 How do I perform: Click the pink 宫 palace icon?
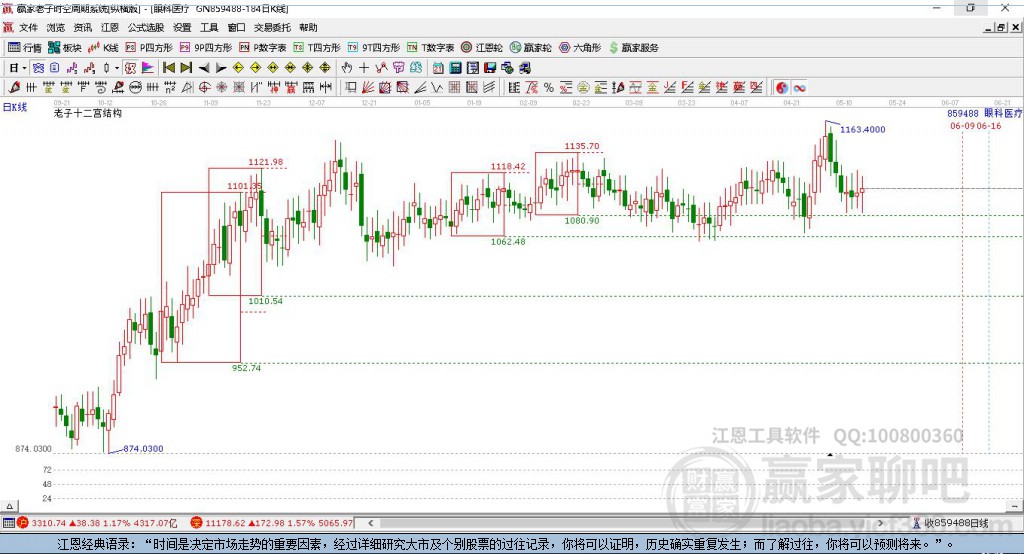(x=398, y=68)
